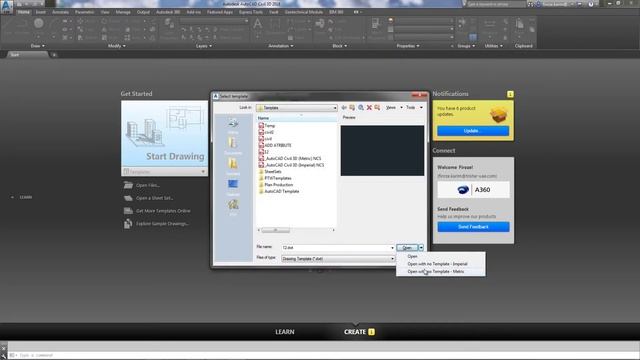Sort by the Name column header
The image size is (640, 360).
(297, 118)
